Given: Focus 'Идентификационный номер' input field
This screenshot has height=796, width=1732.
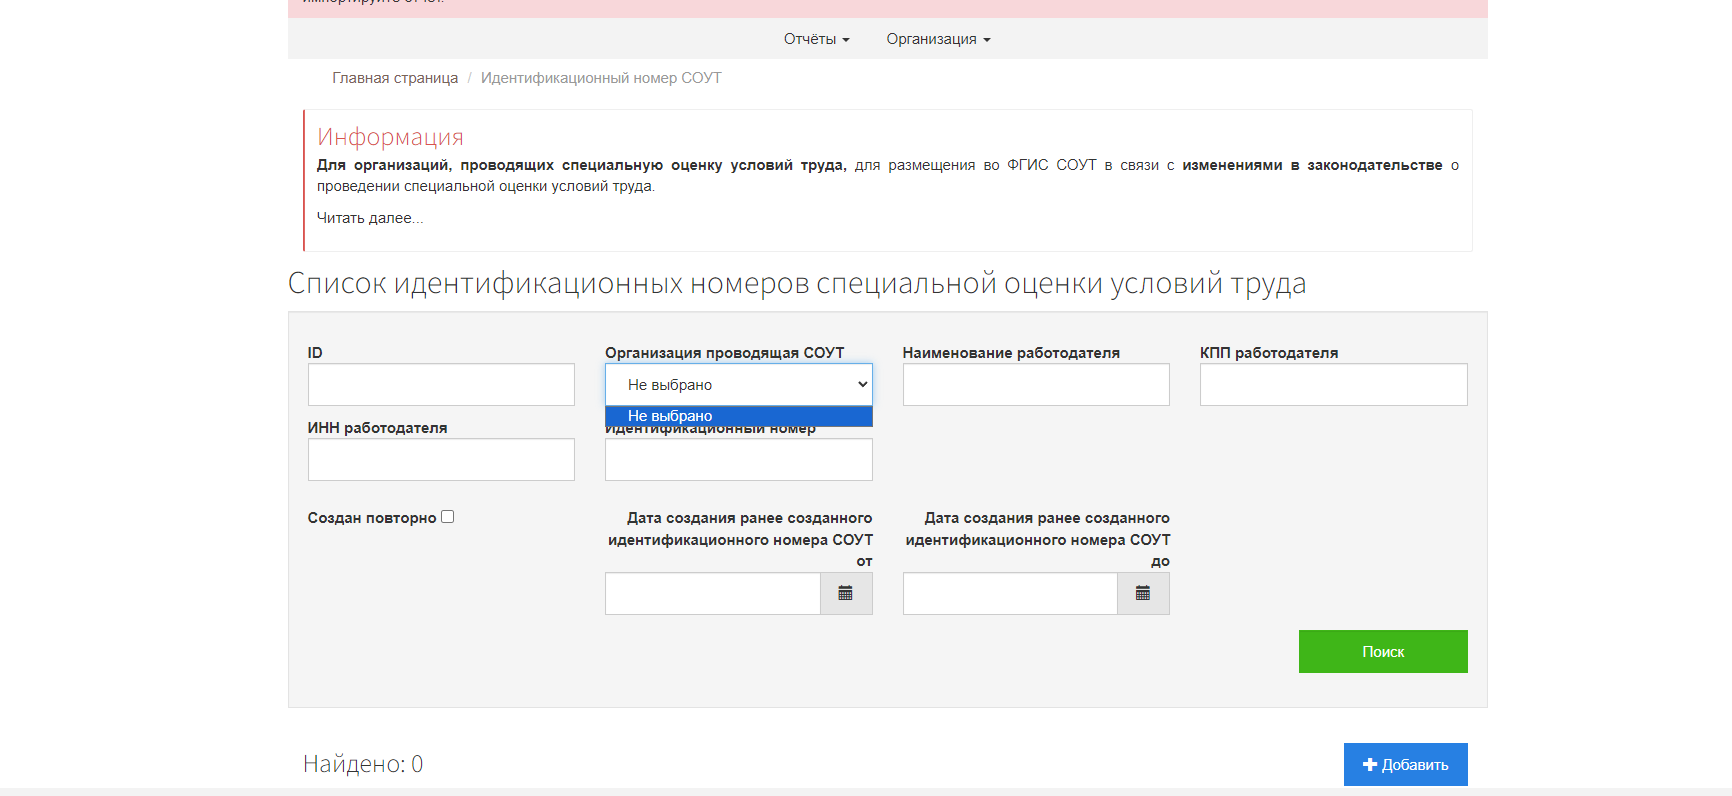Looking at the screenshot, I should click(x=739, y=459).
